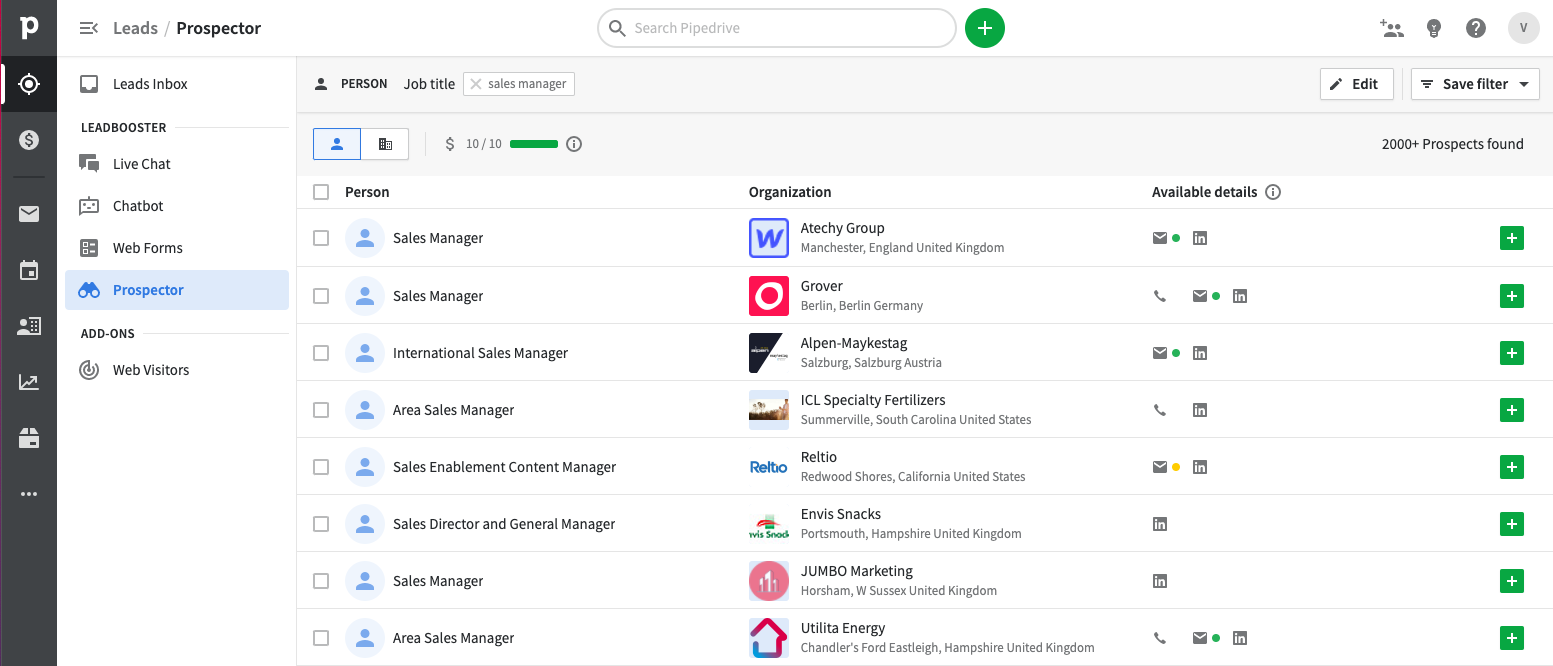Click the credits usage progress bar
The width and height of the screenshot is (1553, 666).
coord(533,143)
